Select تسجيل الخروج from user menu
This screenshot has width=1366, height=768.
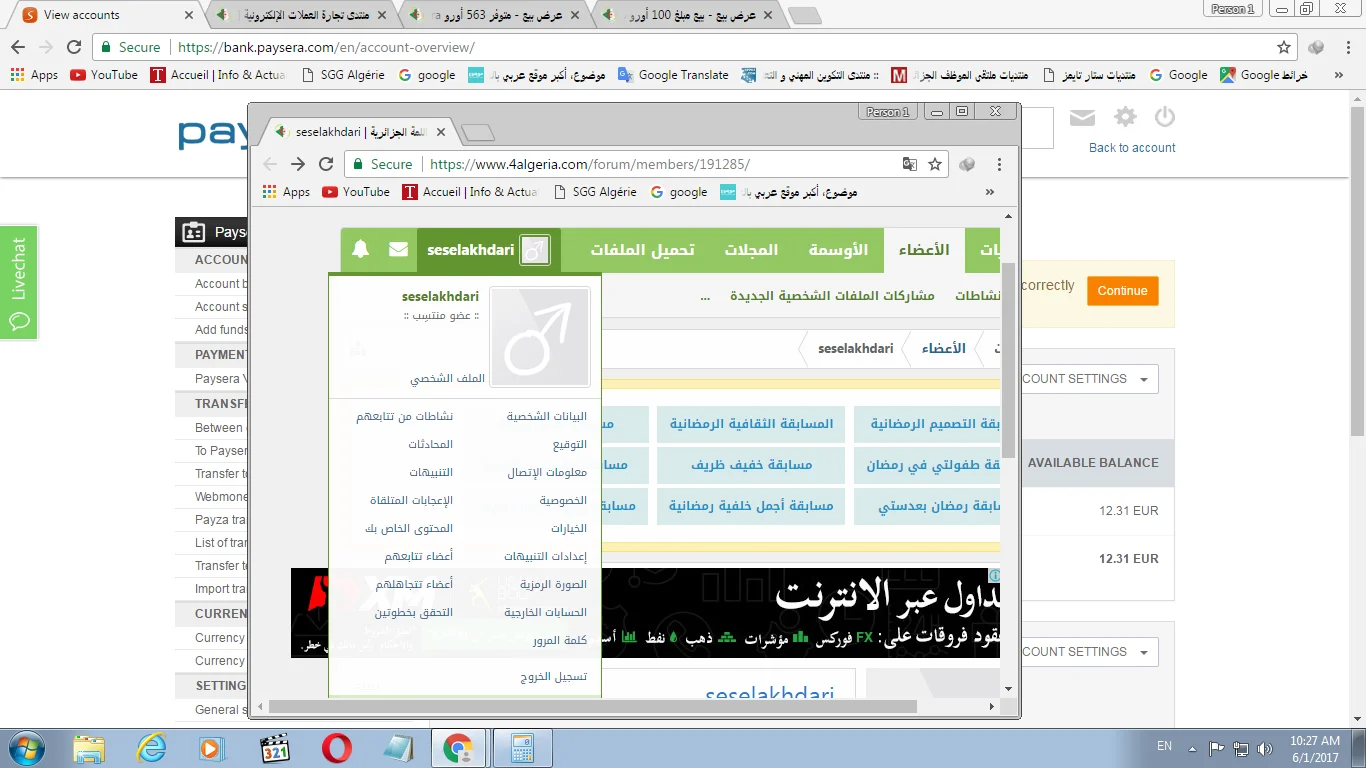[553, 677]
